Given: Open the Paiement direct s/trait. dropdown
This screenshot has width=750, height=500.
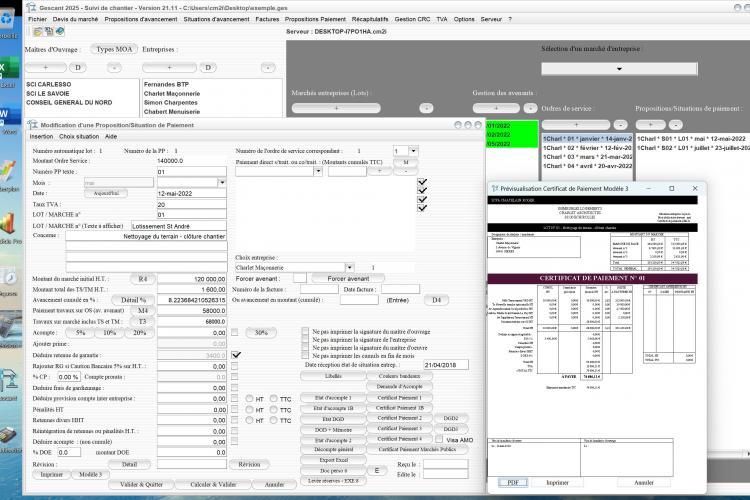Looking at the screenshot, I should 318,171.
